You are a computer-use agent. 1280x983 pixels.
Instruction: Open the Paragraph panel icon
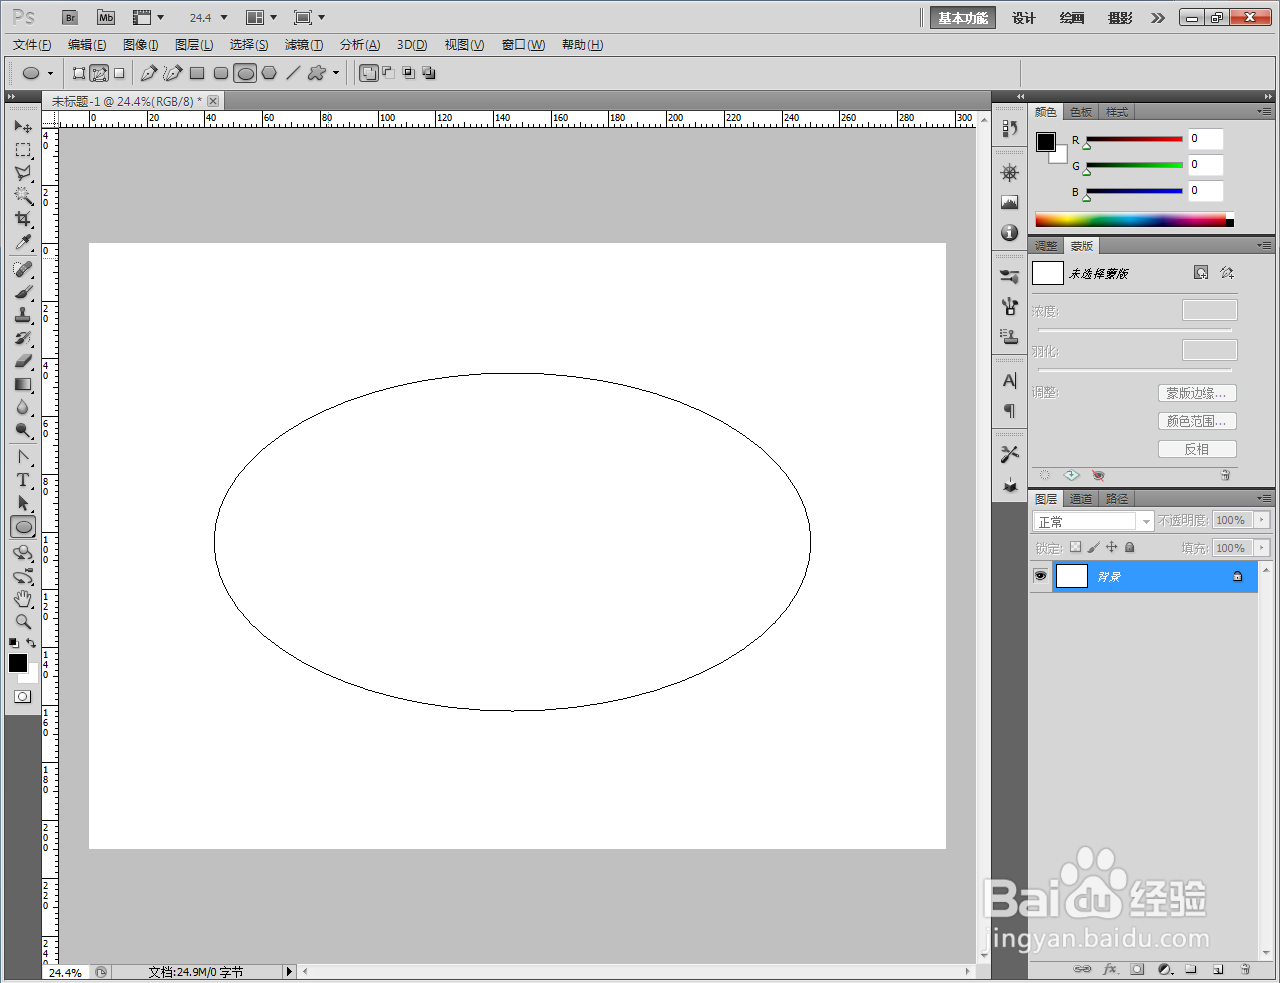(1010, 410)
